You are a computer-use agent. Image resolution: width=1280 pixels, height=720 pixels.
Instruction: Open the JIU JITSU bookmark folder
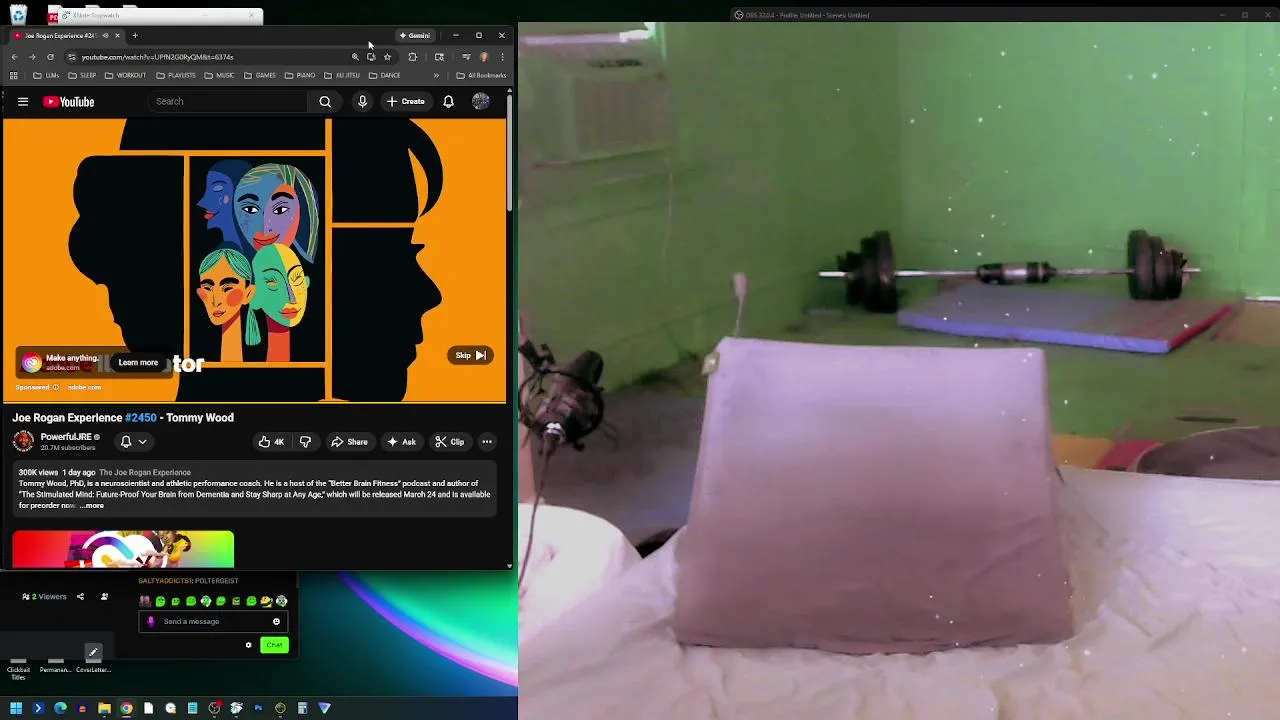click(342, 75)
